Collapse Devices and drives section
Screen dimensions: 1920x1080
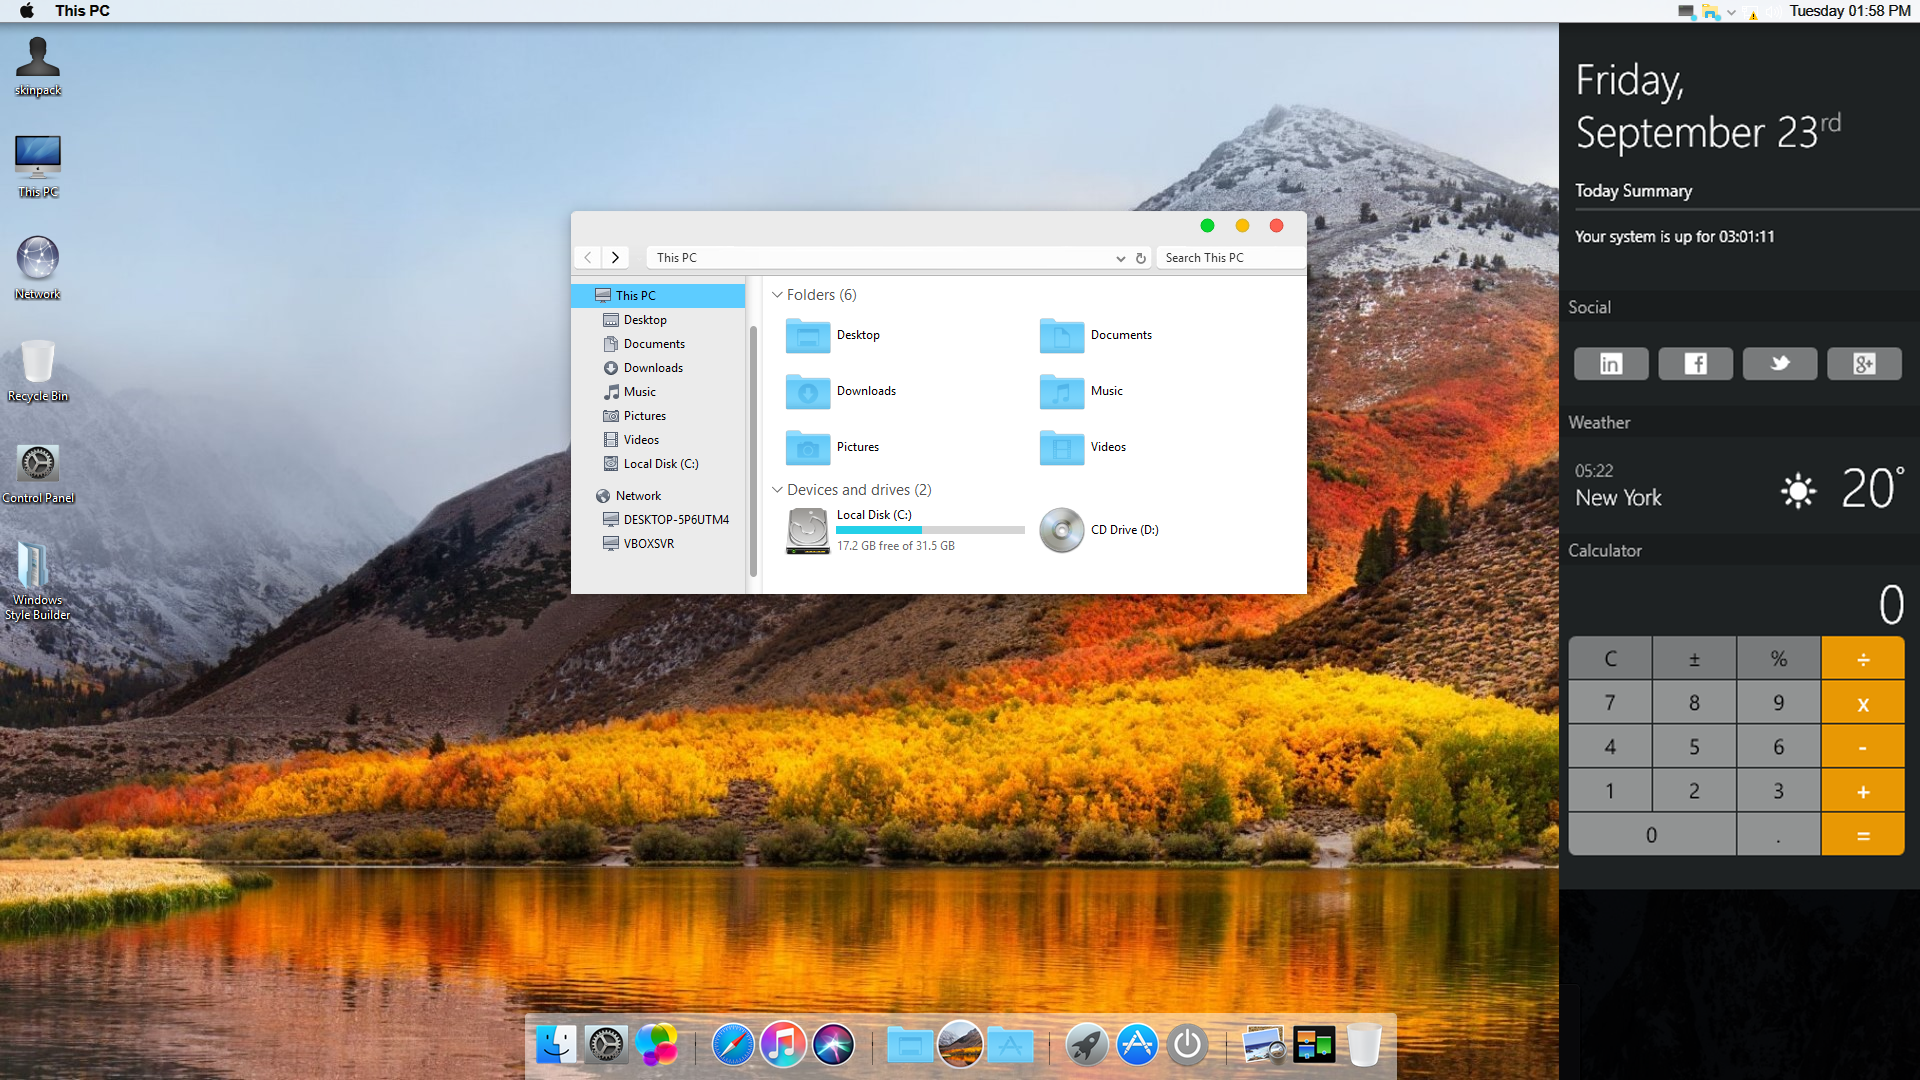tap(777, 491)
